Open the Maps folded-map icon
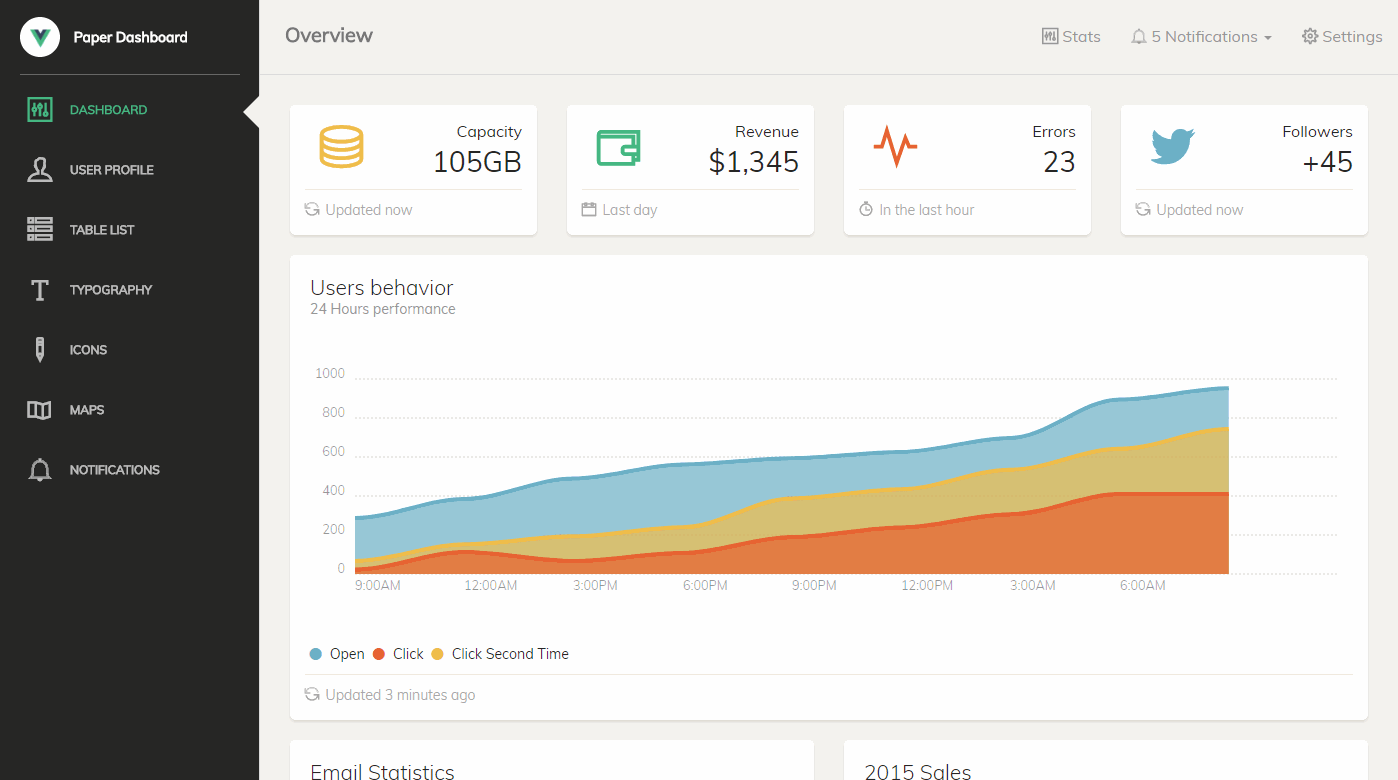Viewport: 1398px width, 780px height. [40, 410]
